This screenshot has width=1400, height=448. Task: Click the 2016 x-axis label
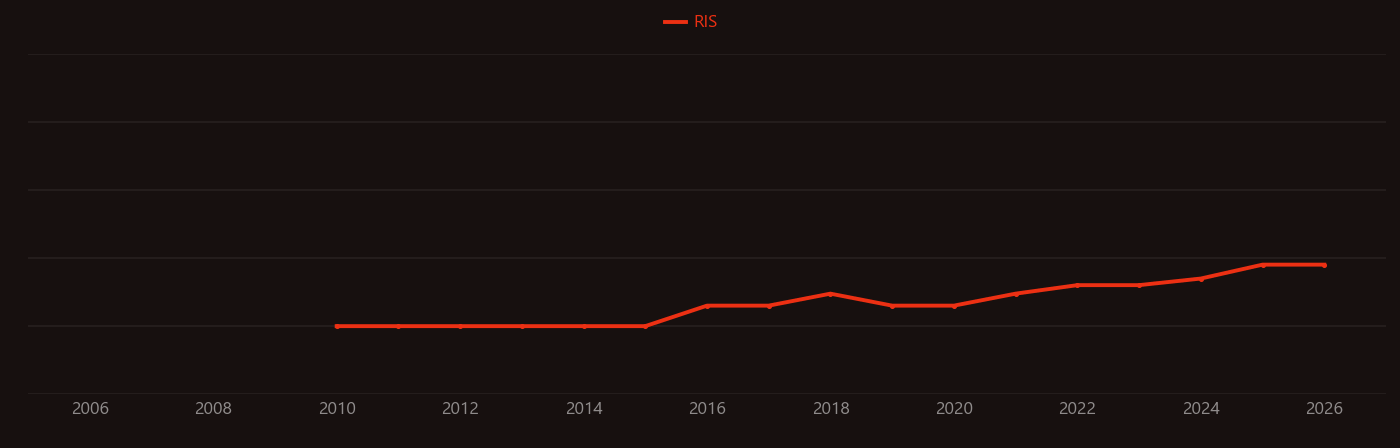pyautogui.click(x=707, y=409)
